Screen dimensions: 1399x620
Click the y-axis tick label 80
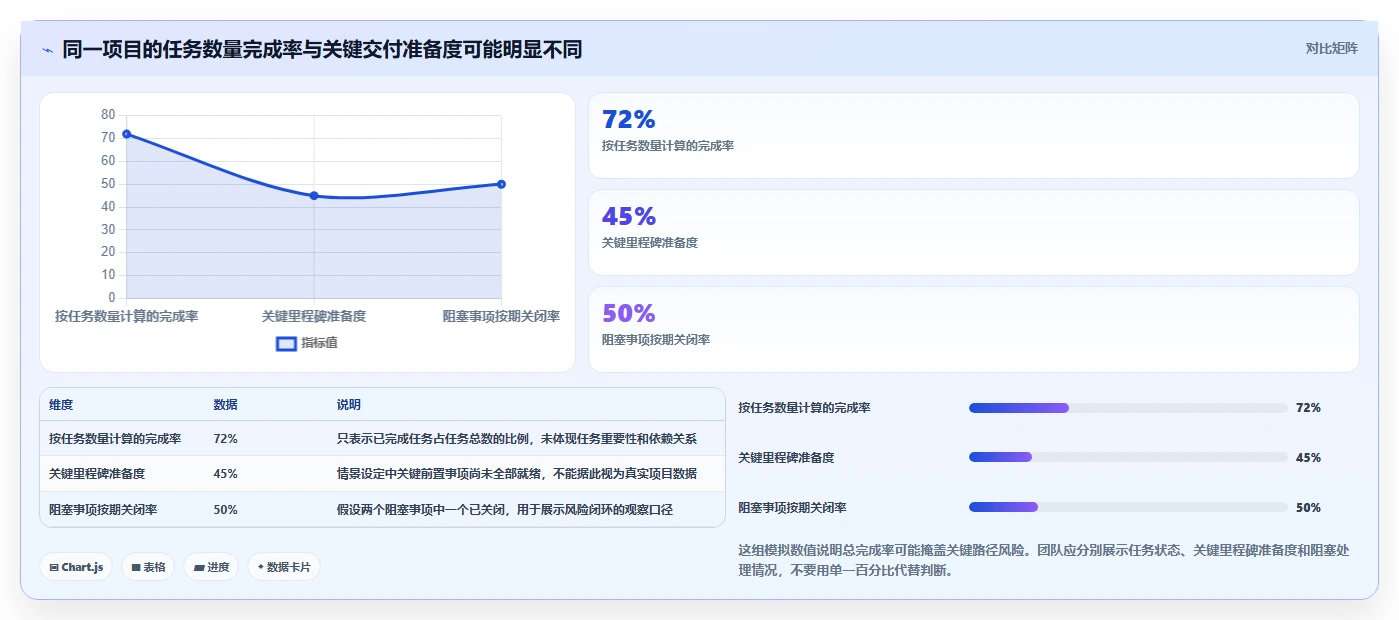[x=108, y=115]
